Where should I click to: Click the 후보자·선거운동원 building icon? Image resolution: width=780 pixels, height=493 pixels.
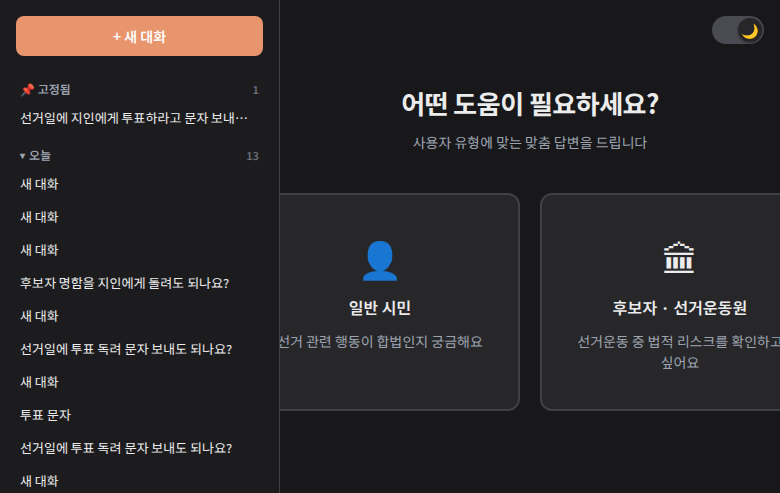(679, 257)
